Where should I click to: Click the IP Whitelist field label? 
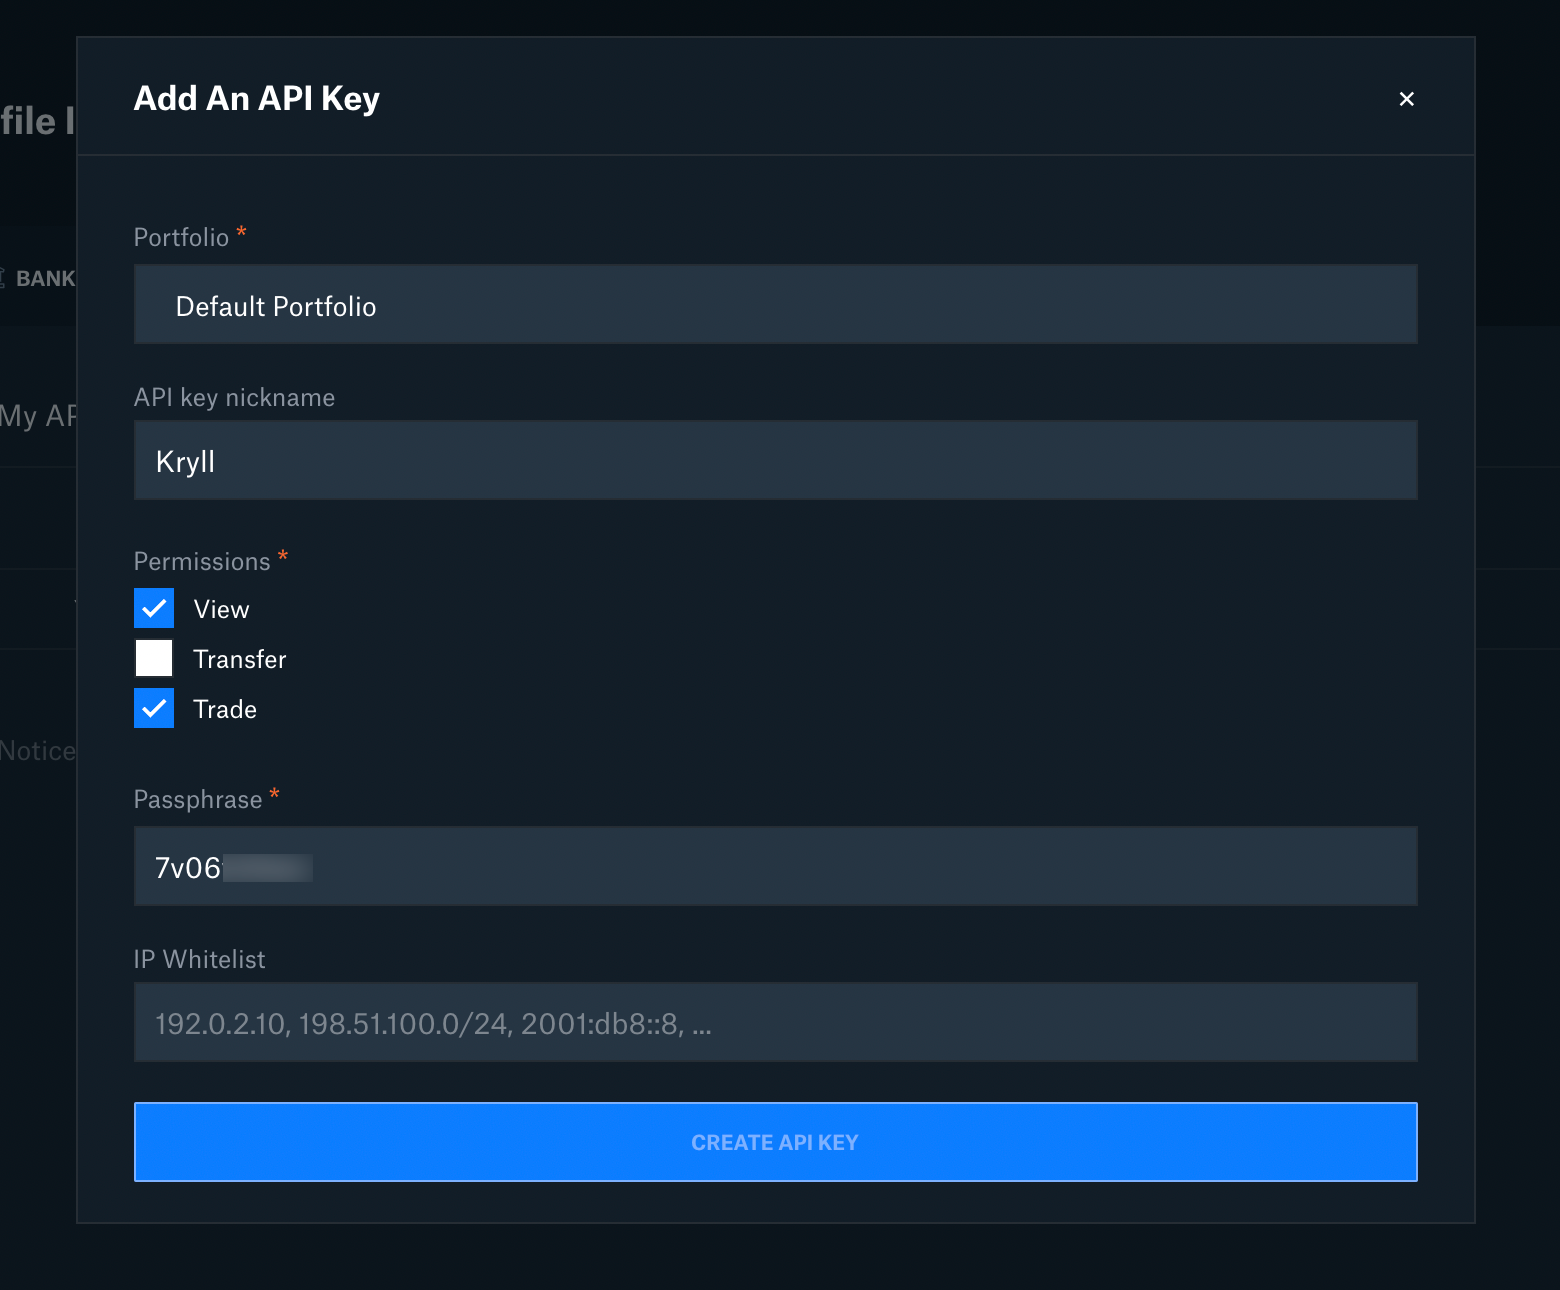point(200,959)
